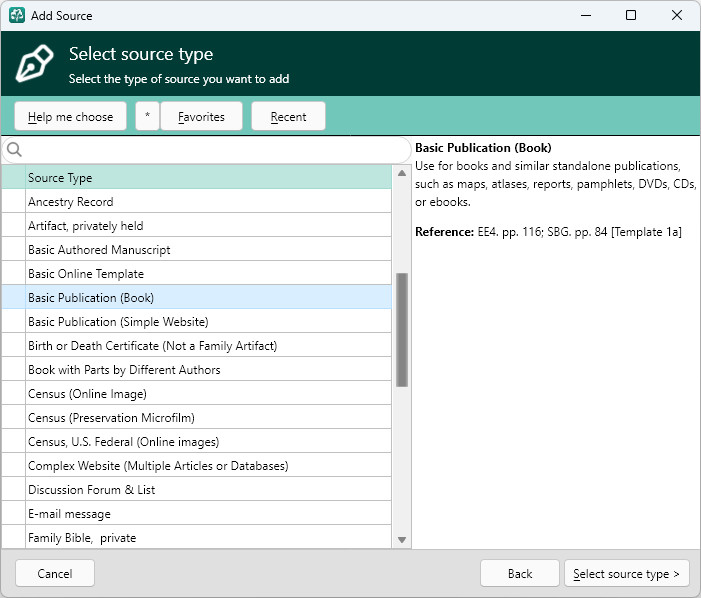Choose Basic Authored Manuscript
701x598 pixels.
click(x=197, y=249)
